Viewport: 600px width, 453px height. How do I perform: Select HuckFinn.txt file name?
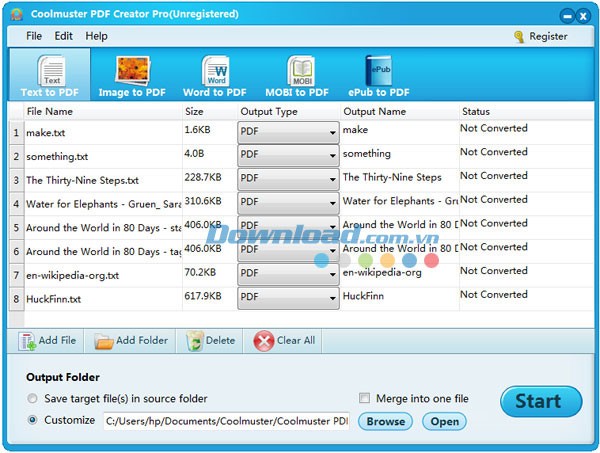point(54,299)
